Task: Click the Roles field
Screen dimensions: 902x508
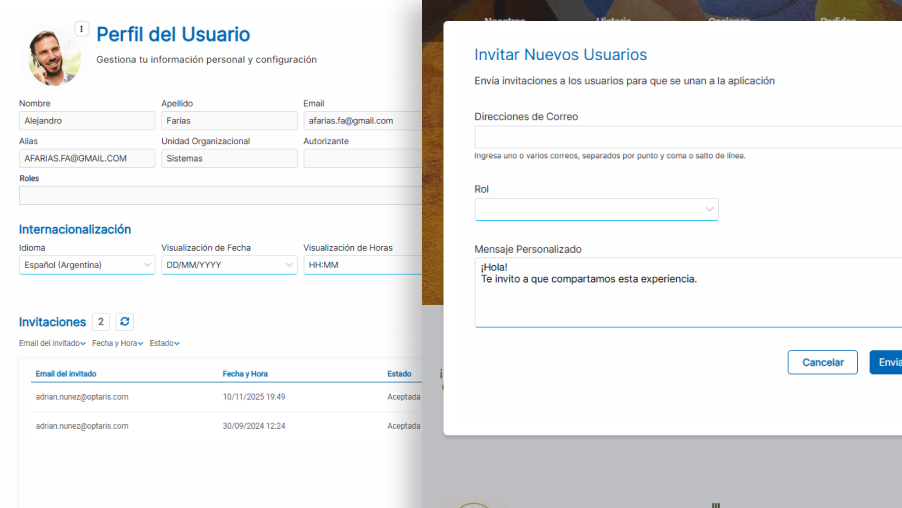Action: 220,195
